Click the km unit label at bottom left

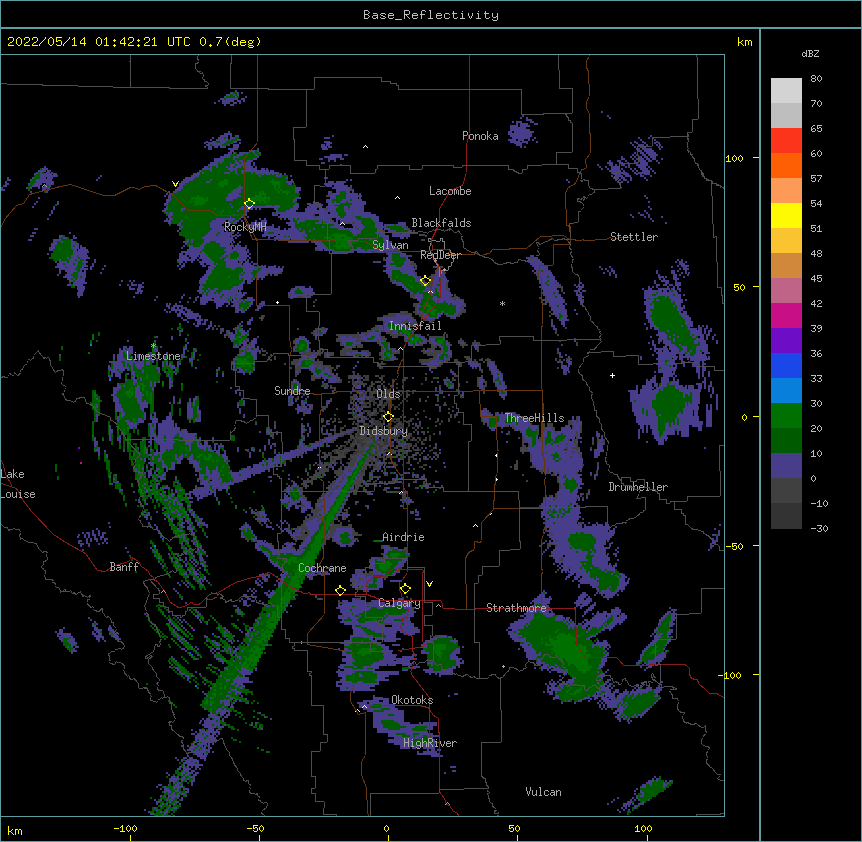pos(14,831)
